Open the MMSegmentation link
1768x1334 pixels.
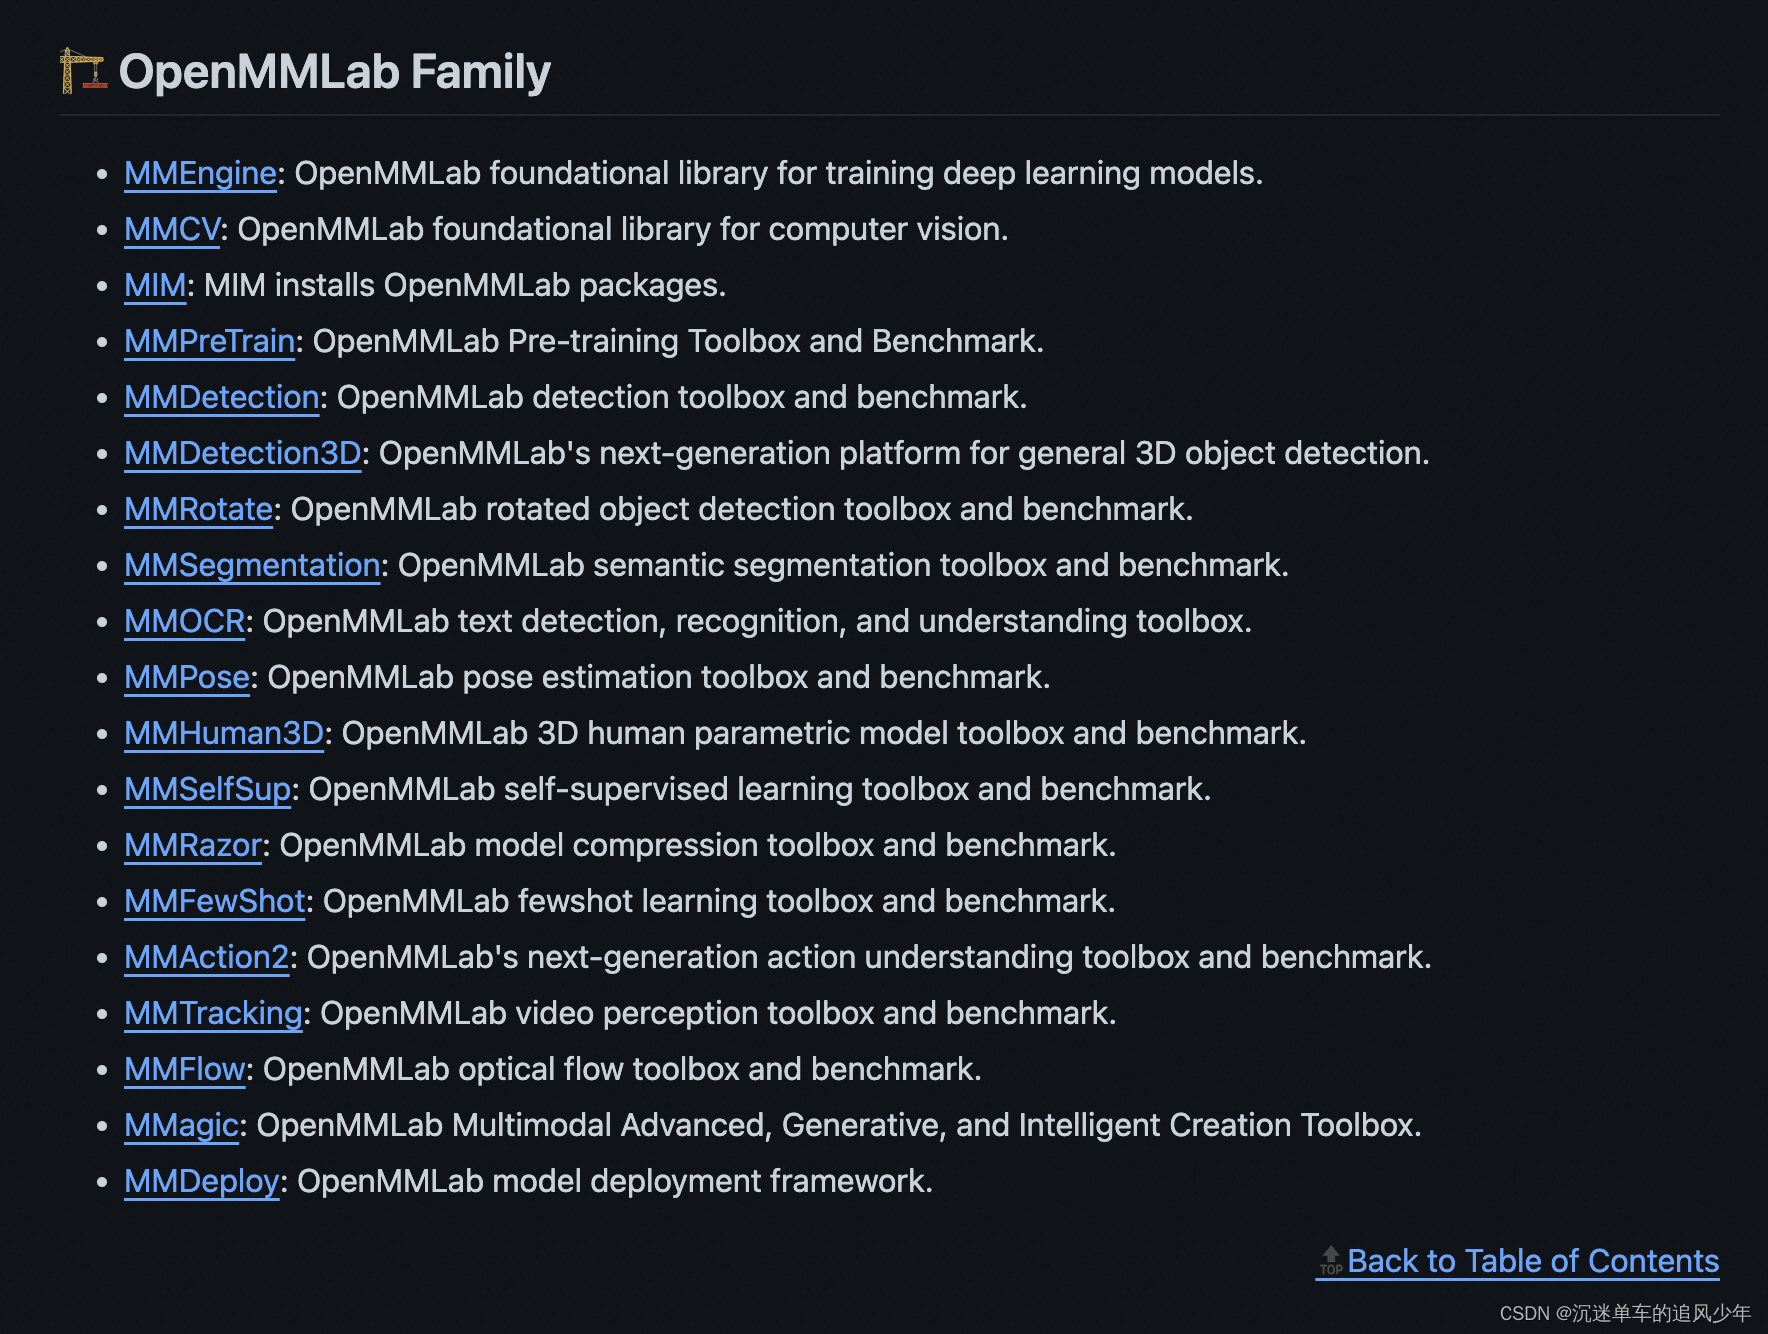coord(252,565)
